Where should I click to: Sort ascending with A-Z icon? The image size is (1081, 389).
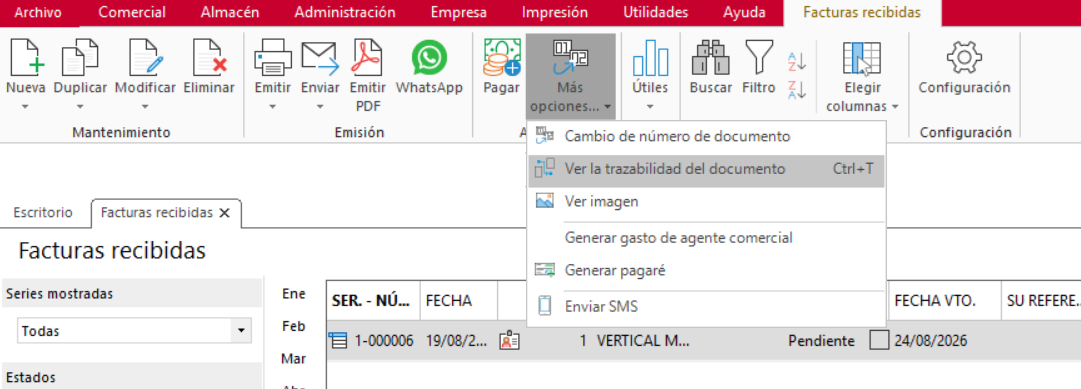[x=796, y=62]
